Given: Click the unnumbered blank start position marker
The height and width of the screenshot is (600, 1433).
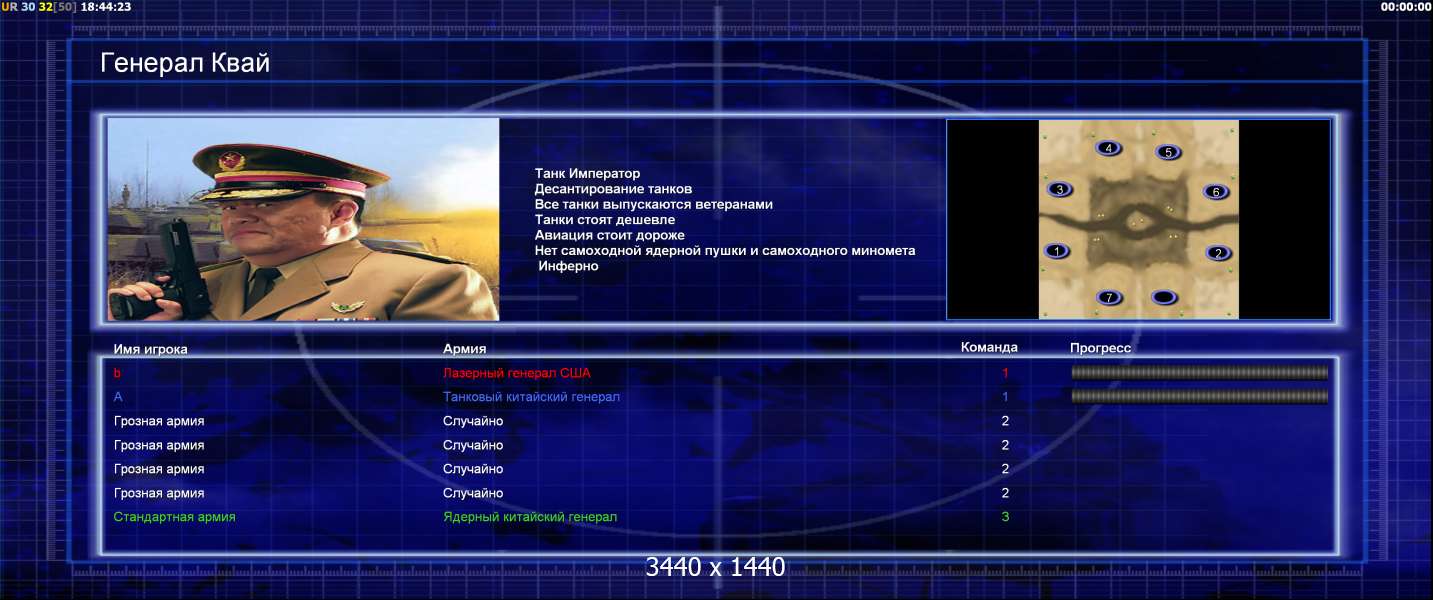Looking at the screenshot, I should click(1164, 297).
